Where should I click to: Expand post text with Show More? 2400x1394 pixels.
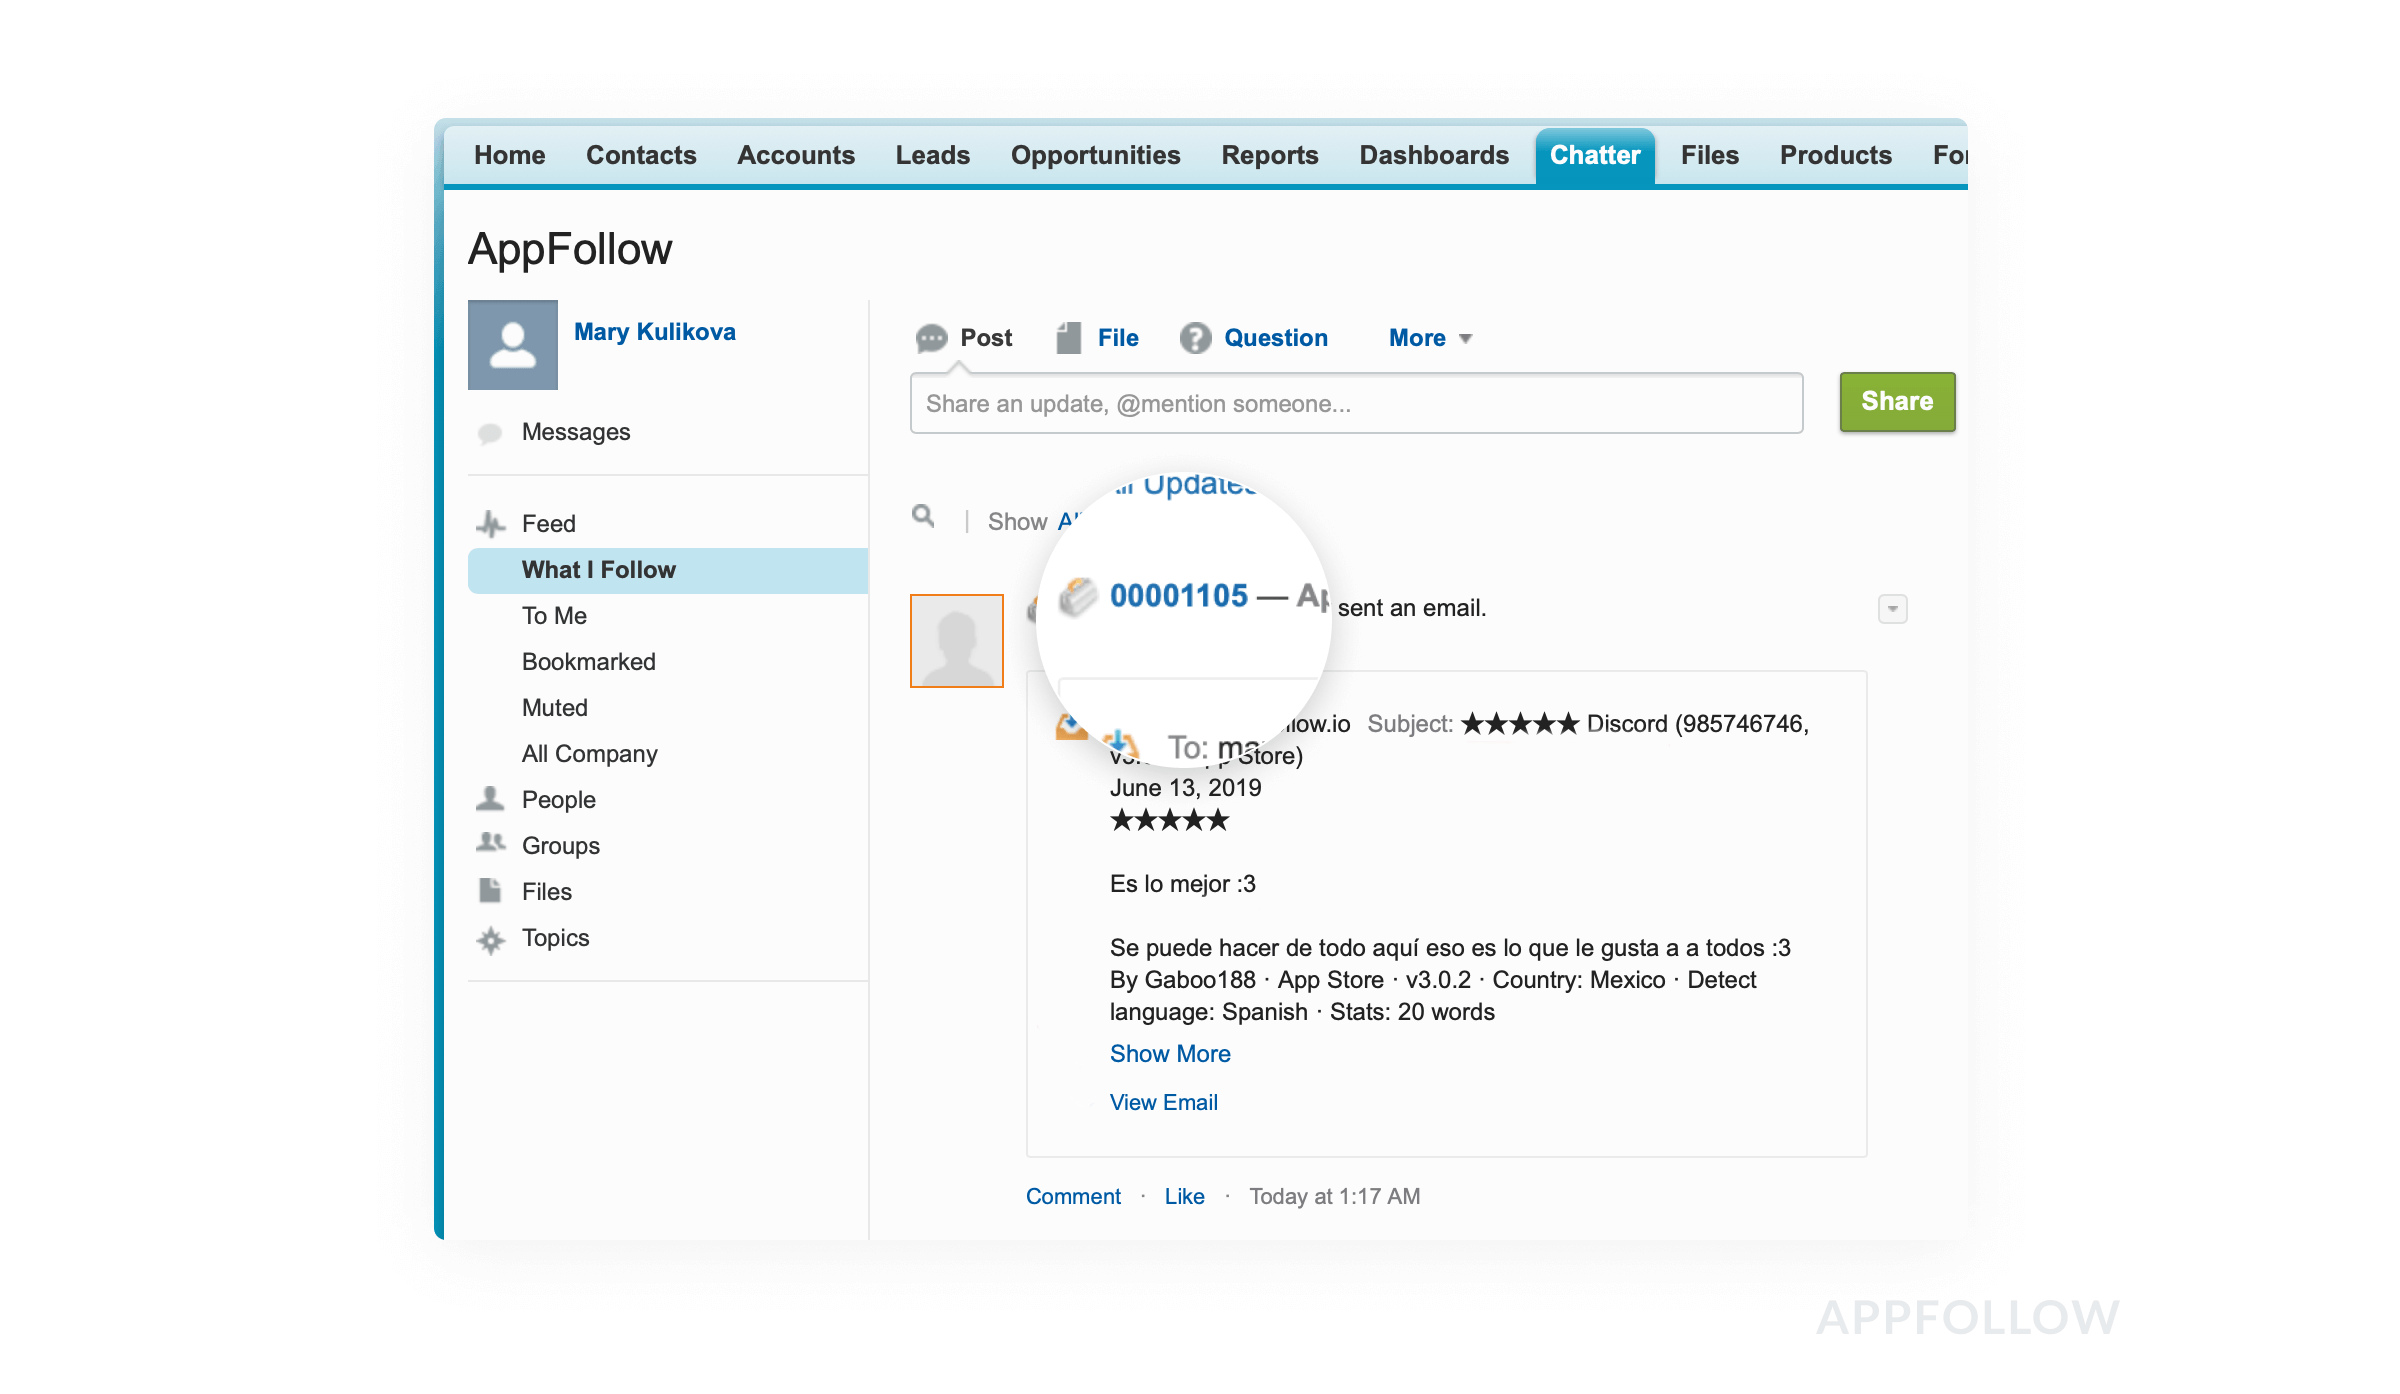coord(1169,1054)
